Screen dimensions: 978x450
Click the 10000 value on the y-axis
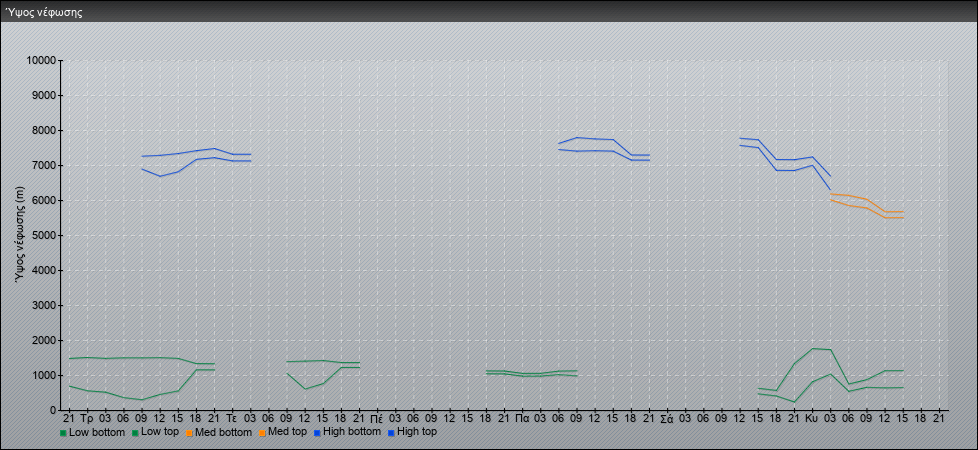click(x=42, y=61)
